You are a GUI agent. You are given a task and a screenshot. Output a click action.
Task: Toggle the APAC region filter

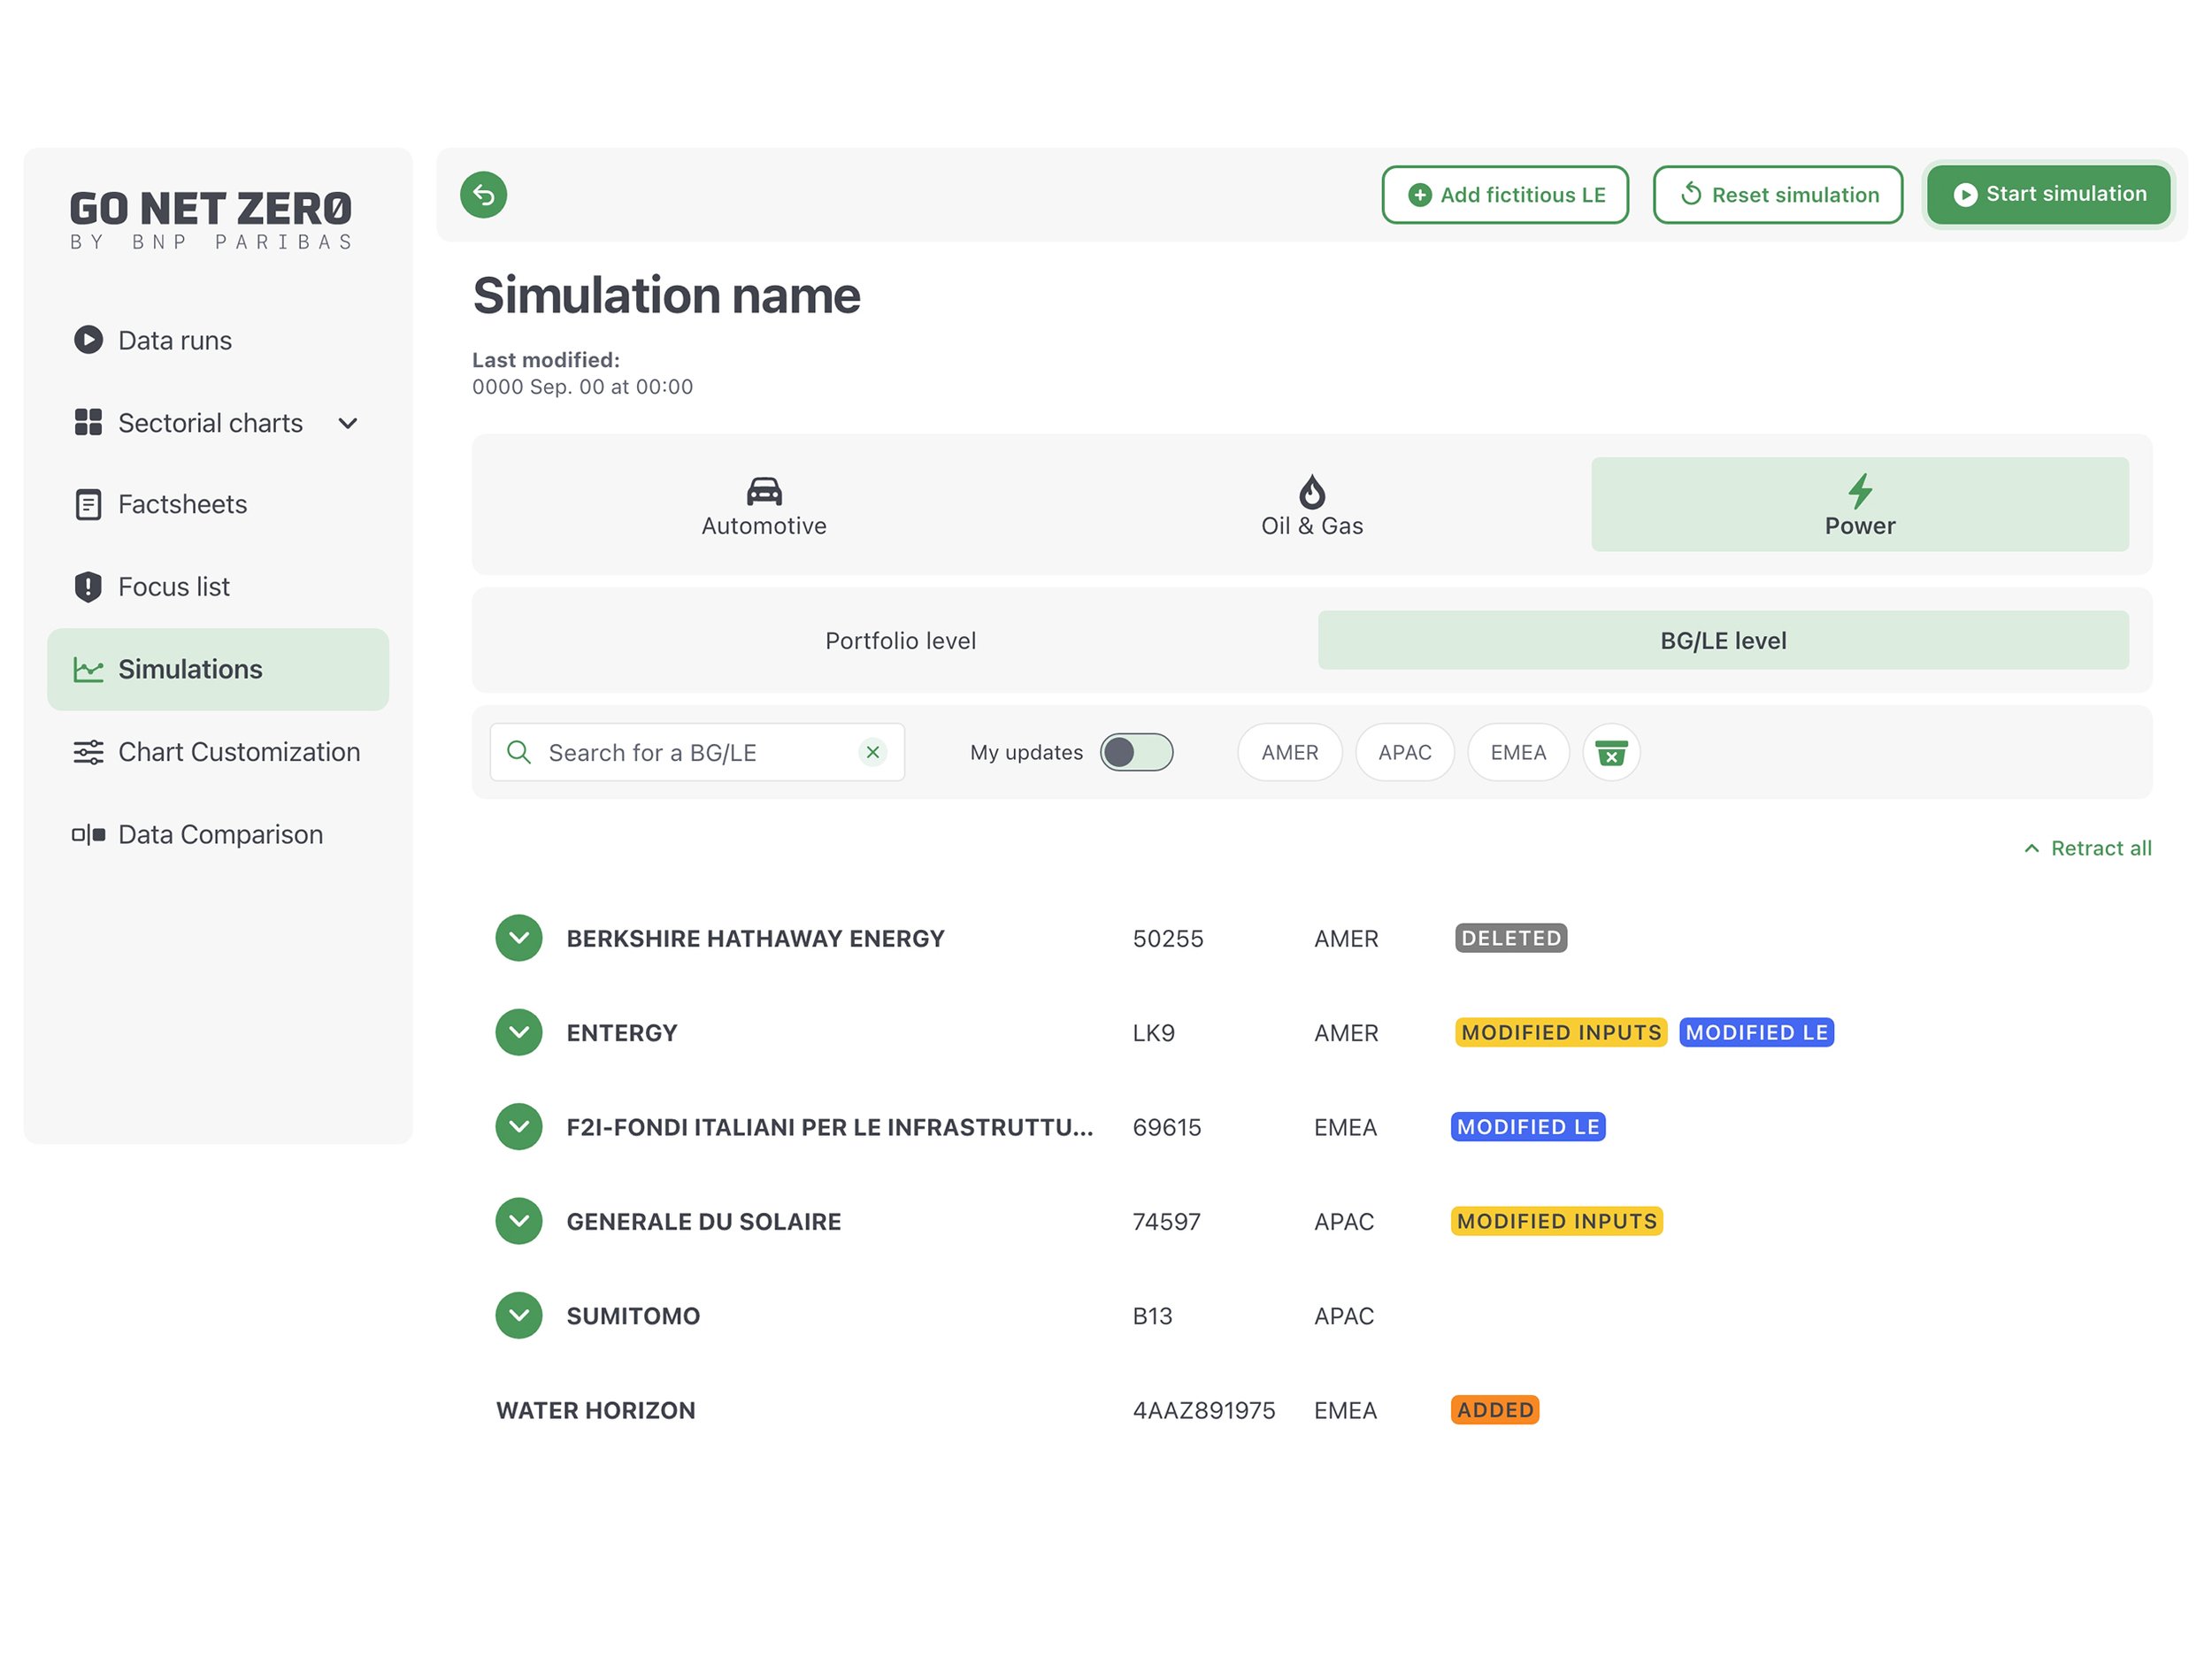point(1404,752)
